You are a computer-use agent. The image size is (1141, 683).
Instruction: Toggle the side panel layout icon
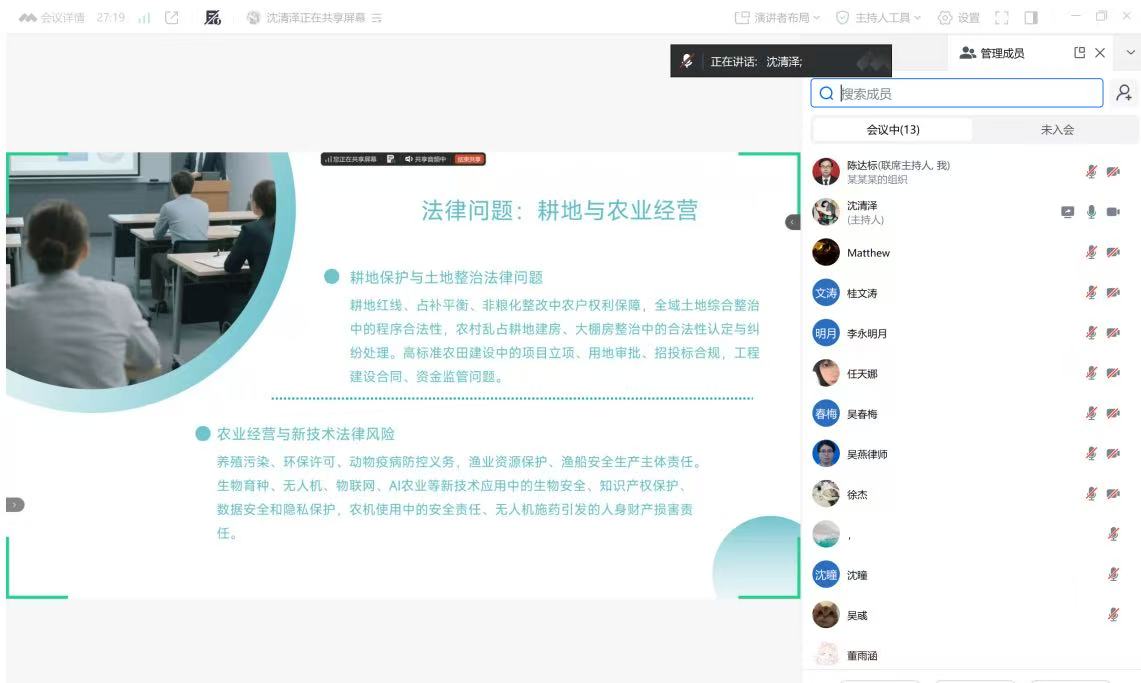coord(1031,18)
